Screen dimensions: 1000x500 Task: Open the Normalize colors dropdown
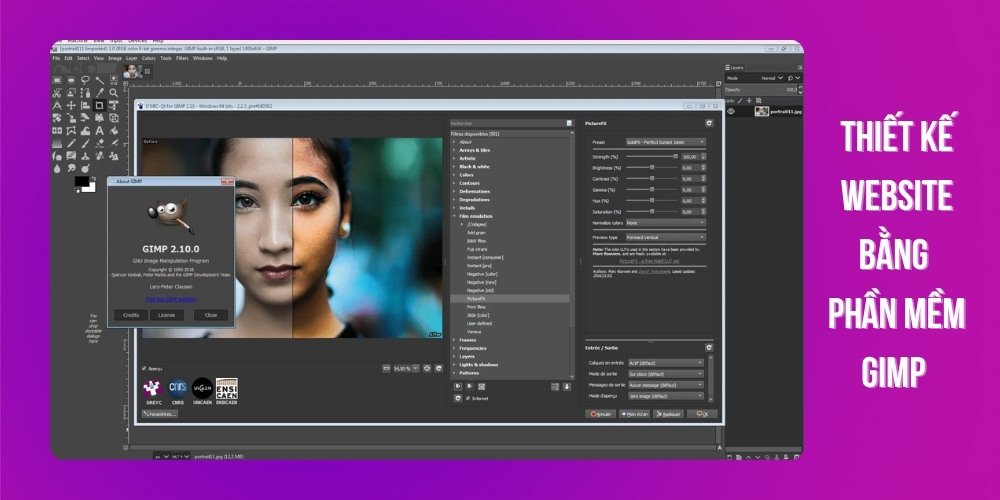pos(666,223)
